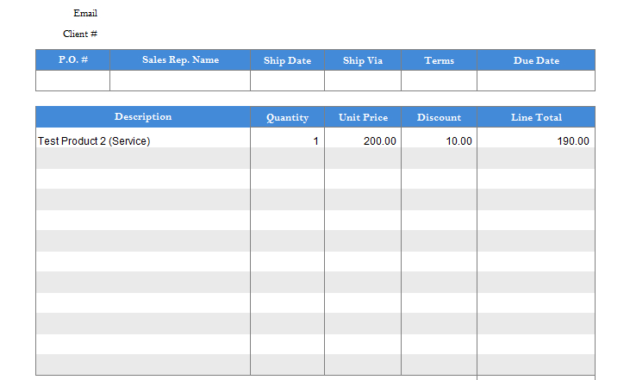
Task: Select the Terms header
Action: click(x=439, y=60)
